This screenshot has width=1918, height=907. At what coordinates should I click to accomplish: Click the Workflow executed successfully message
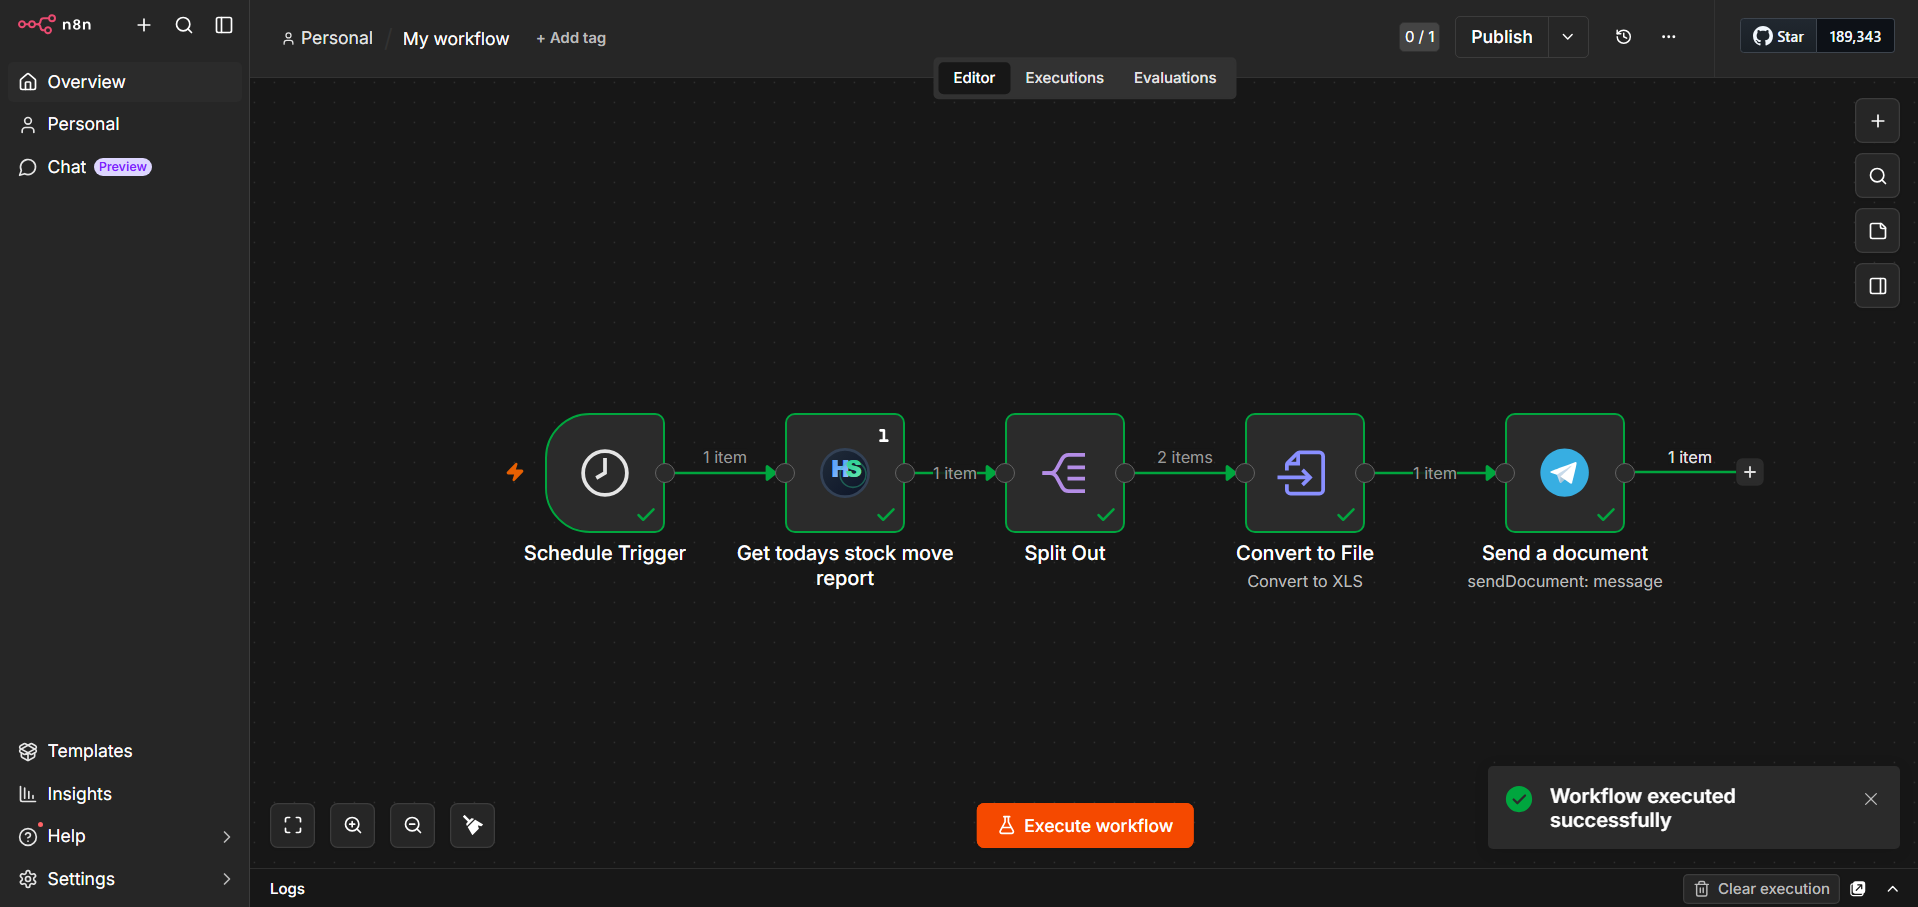coord(1643,808)
